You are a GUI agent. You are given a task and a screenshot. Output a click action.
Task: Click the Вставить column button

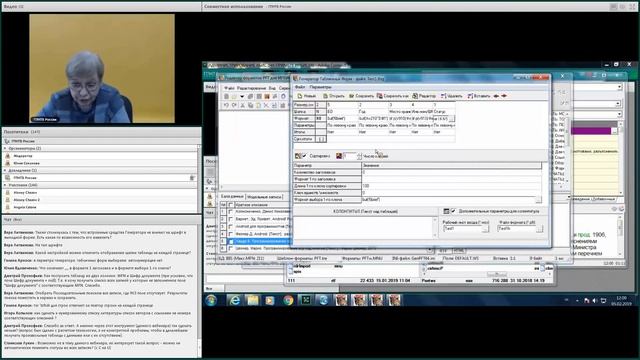(x=478, y=96)
